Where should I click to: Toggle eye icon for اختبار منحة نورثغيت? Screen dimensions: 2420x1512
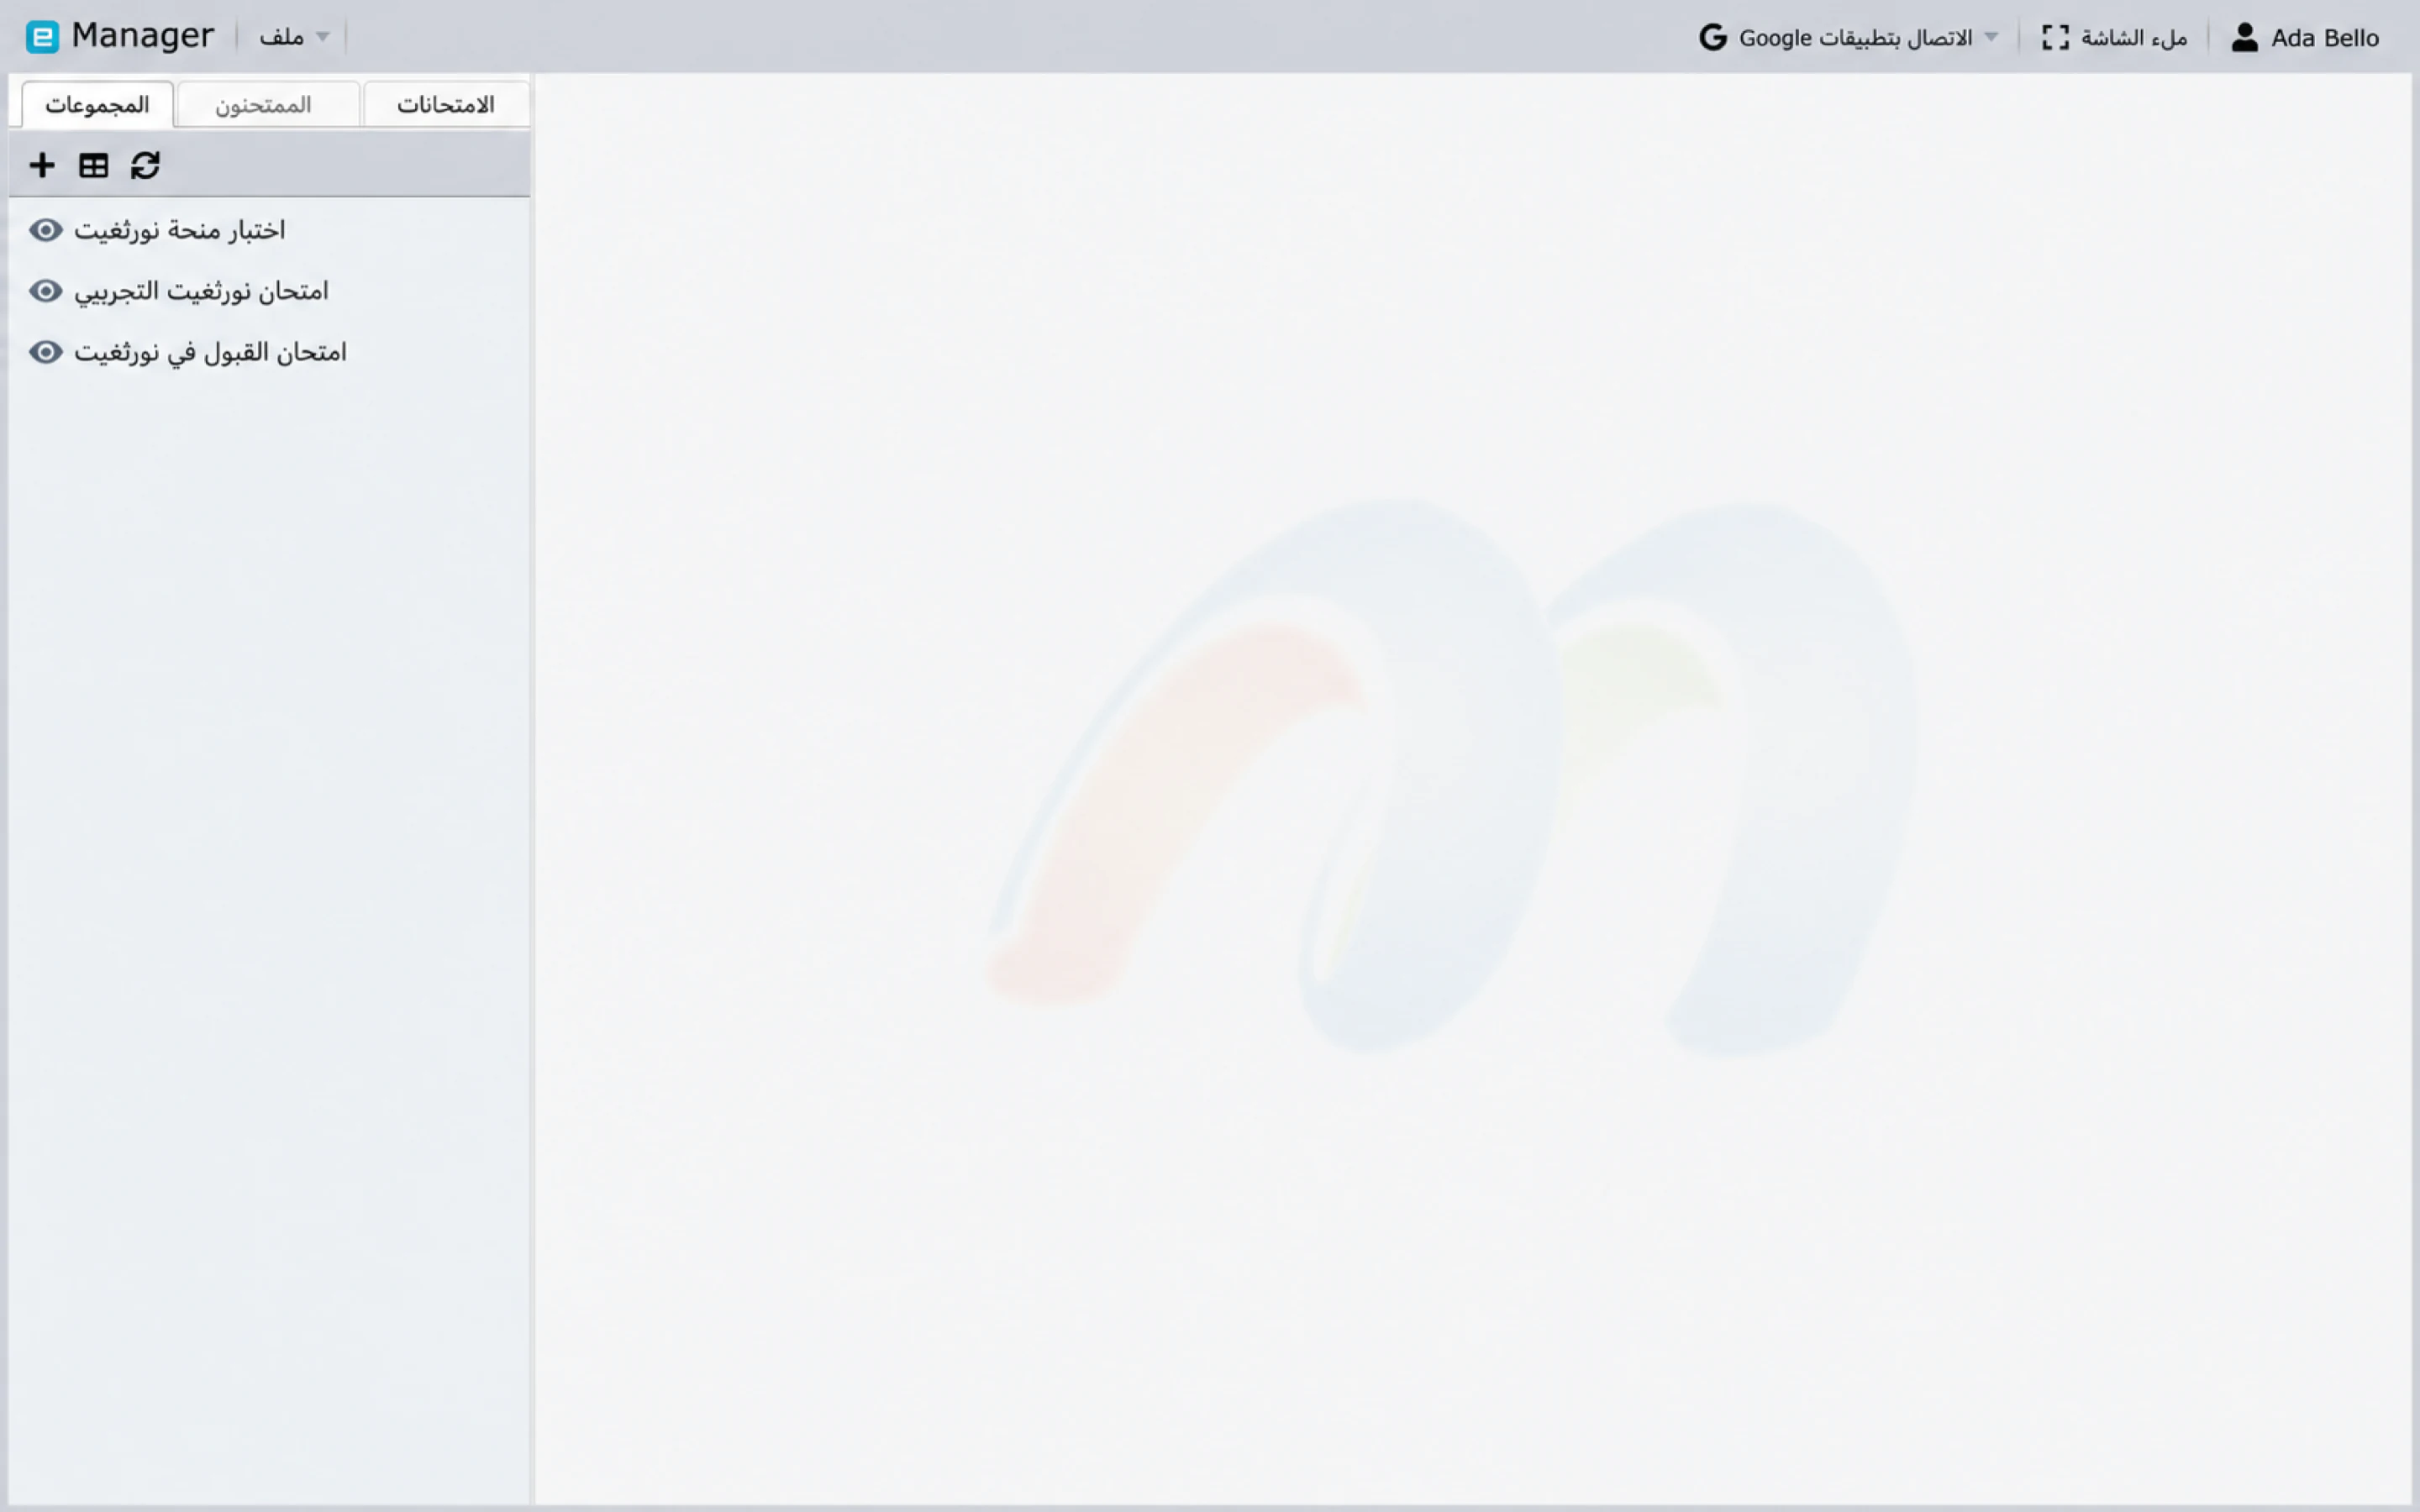(x=46, y=230)
